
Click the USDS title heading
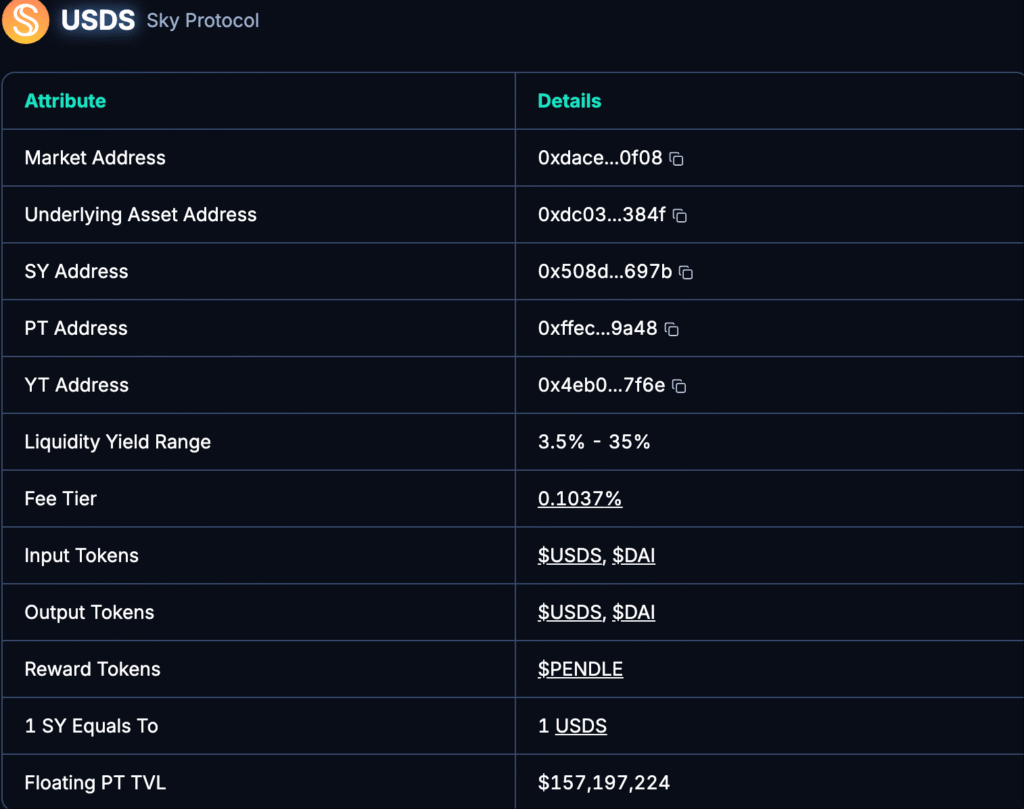98,20
